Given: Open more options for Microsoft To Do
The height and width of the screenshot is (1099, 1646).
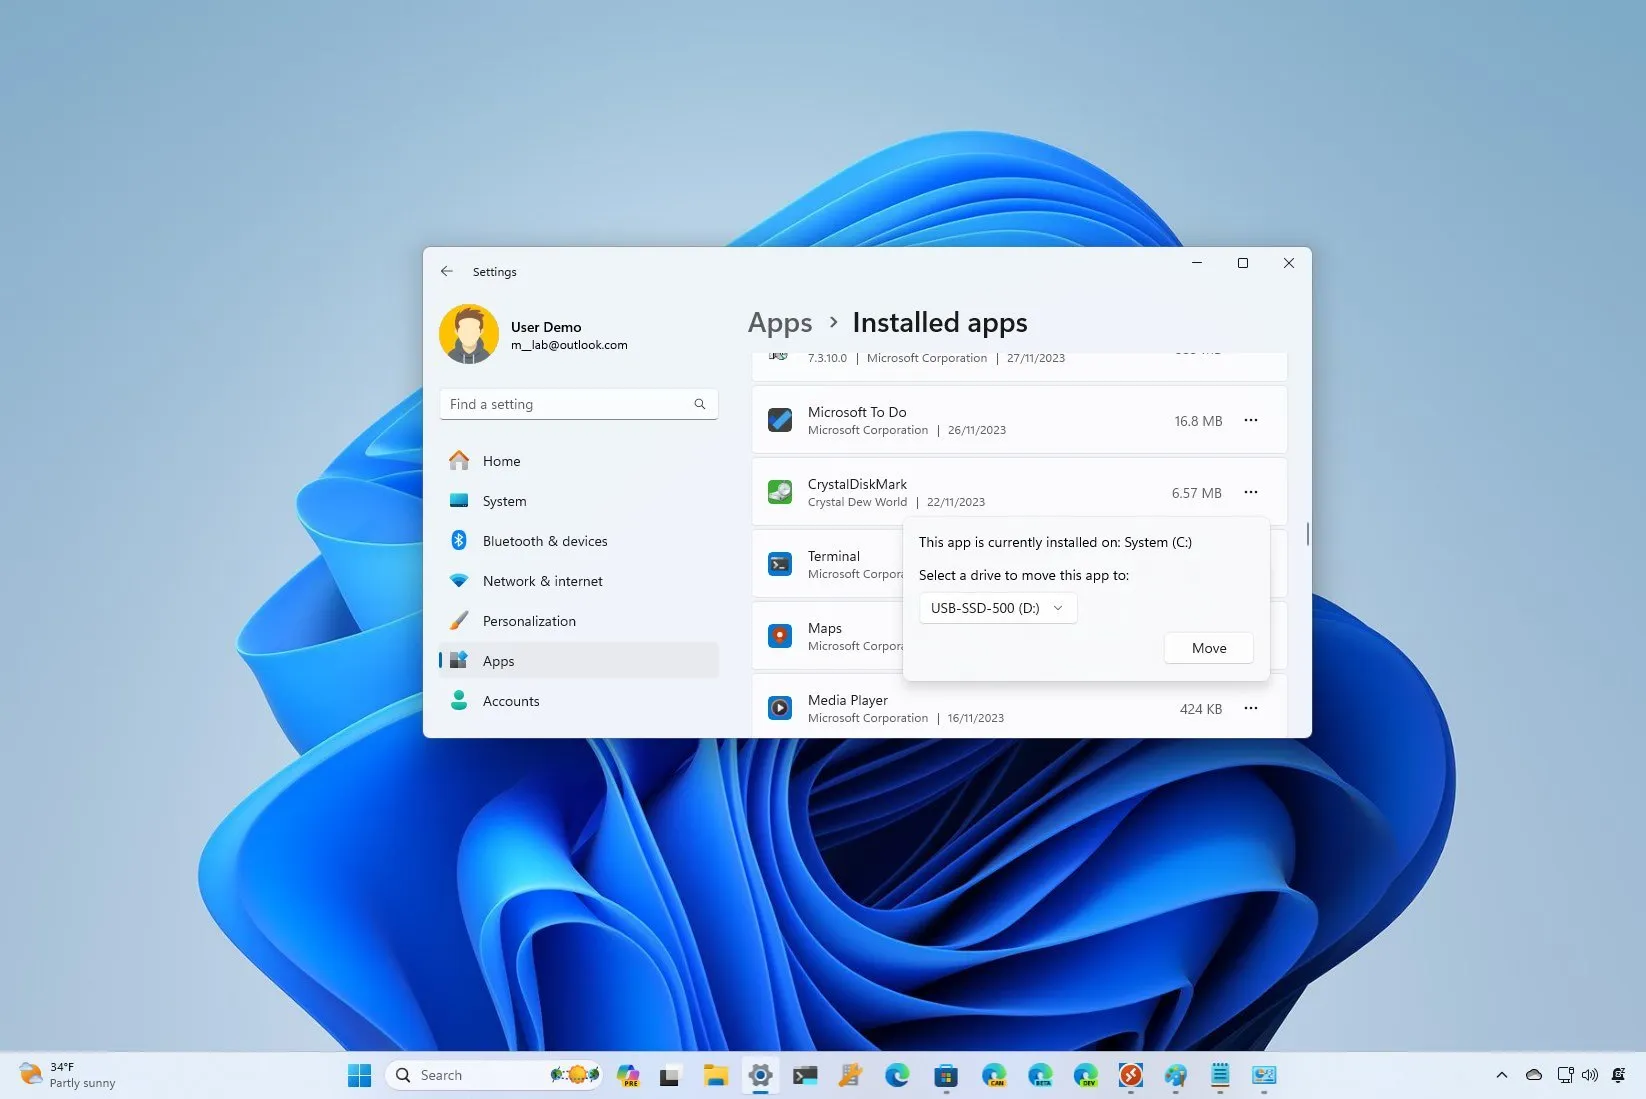Looking at the screenshot, I should pos(1251,420).
